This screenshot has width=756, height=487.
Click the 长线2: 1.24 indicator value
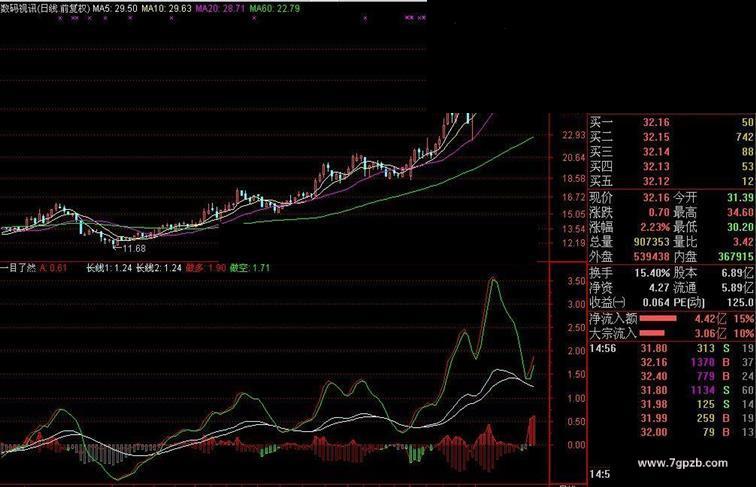coord(159,268)
